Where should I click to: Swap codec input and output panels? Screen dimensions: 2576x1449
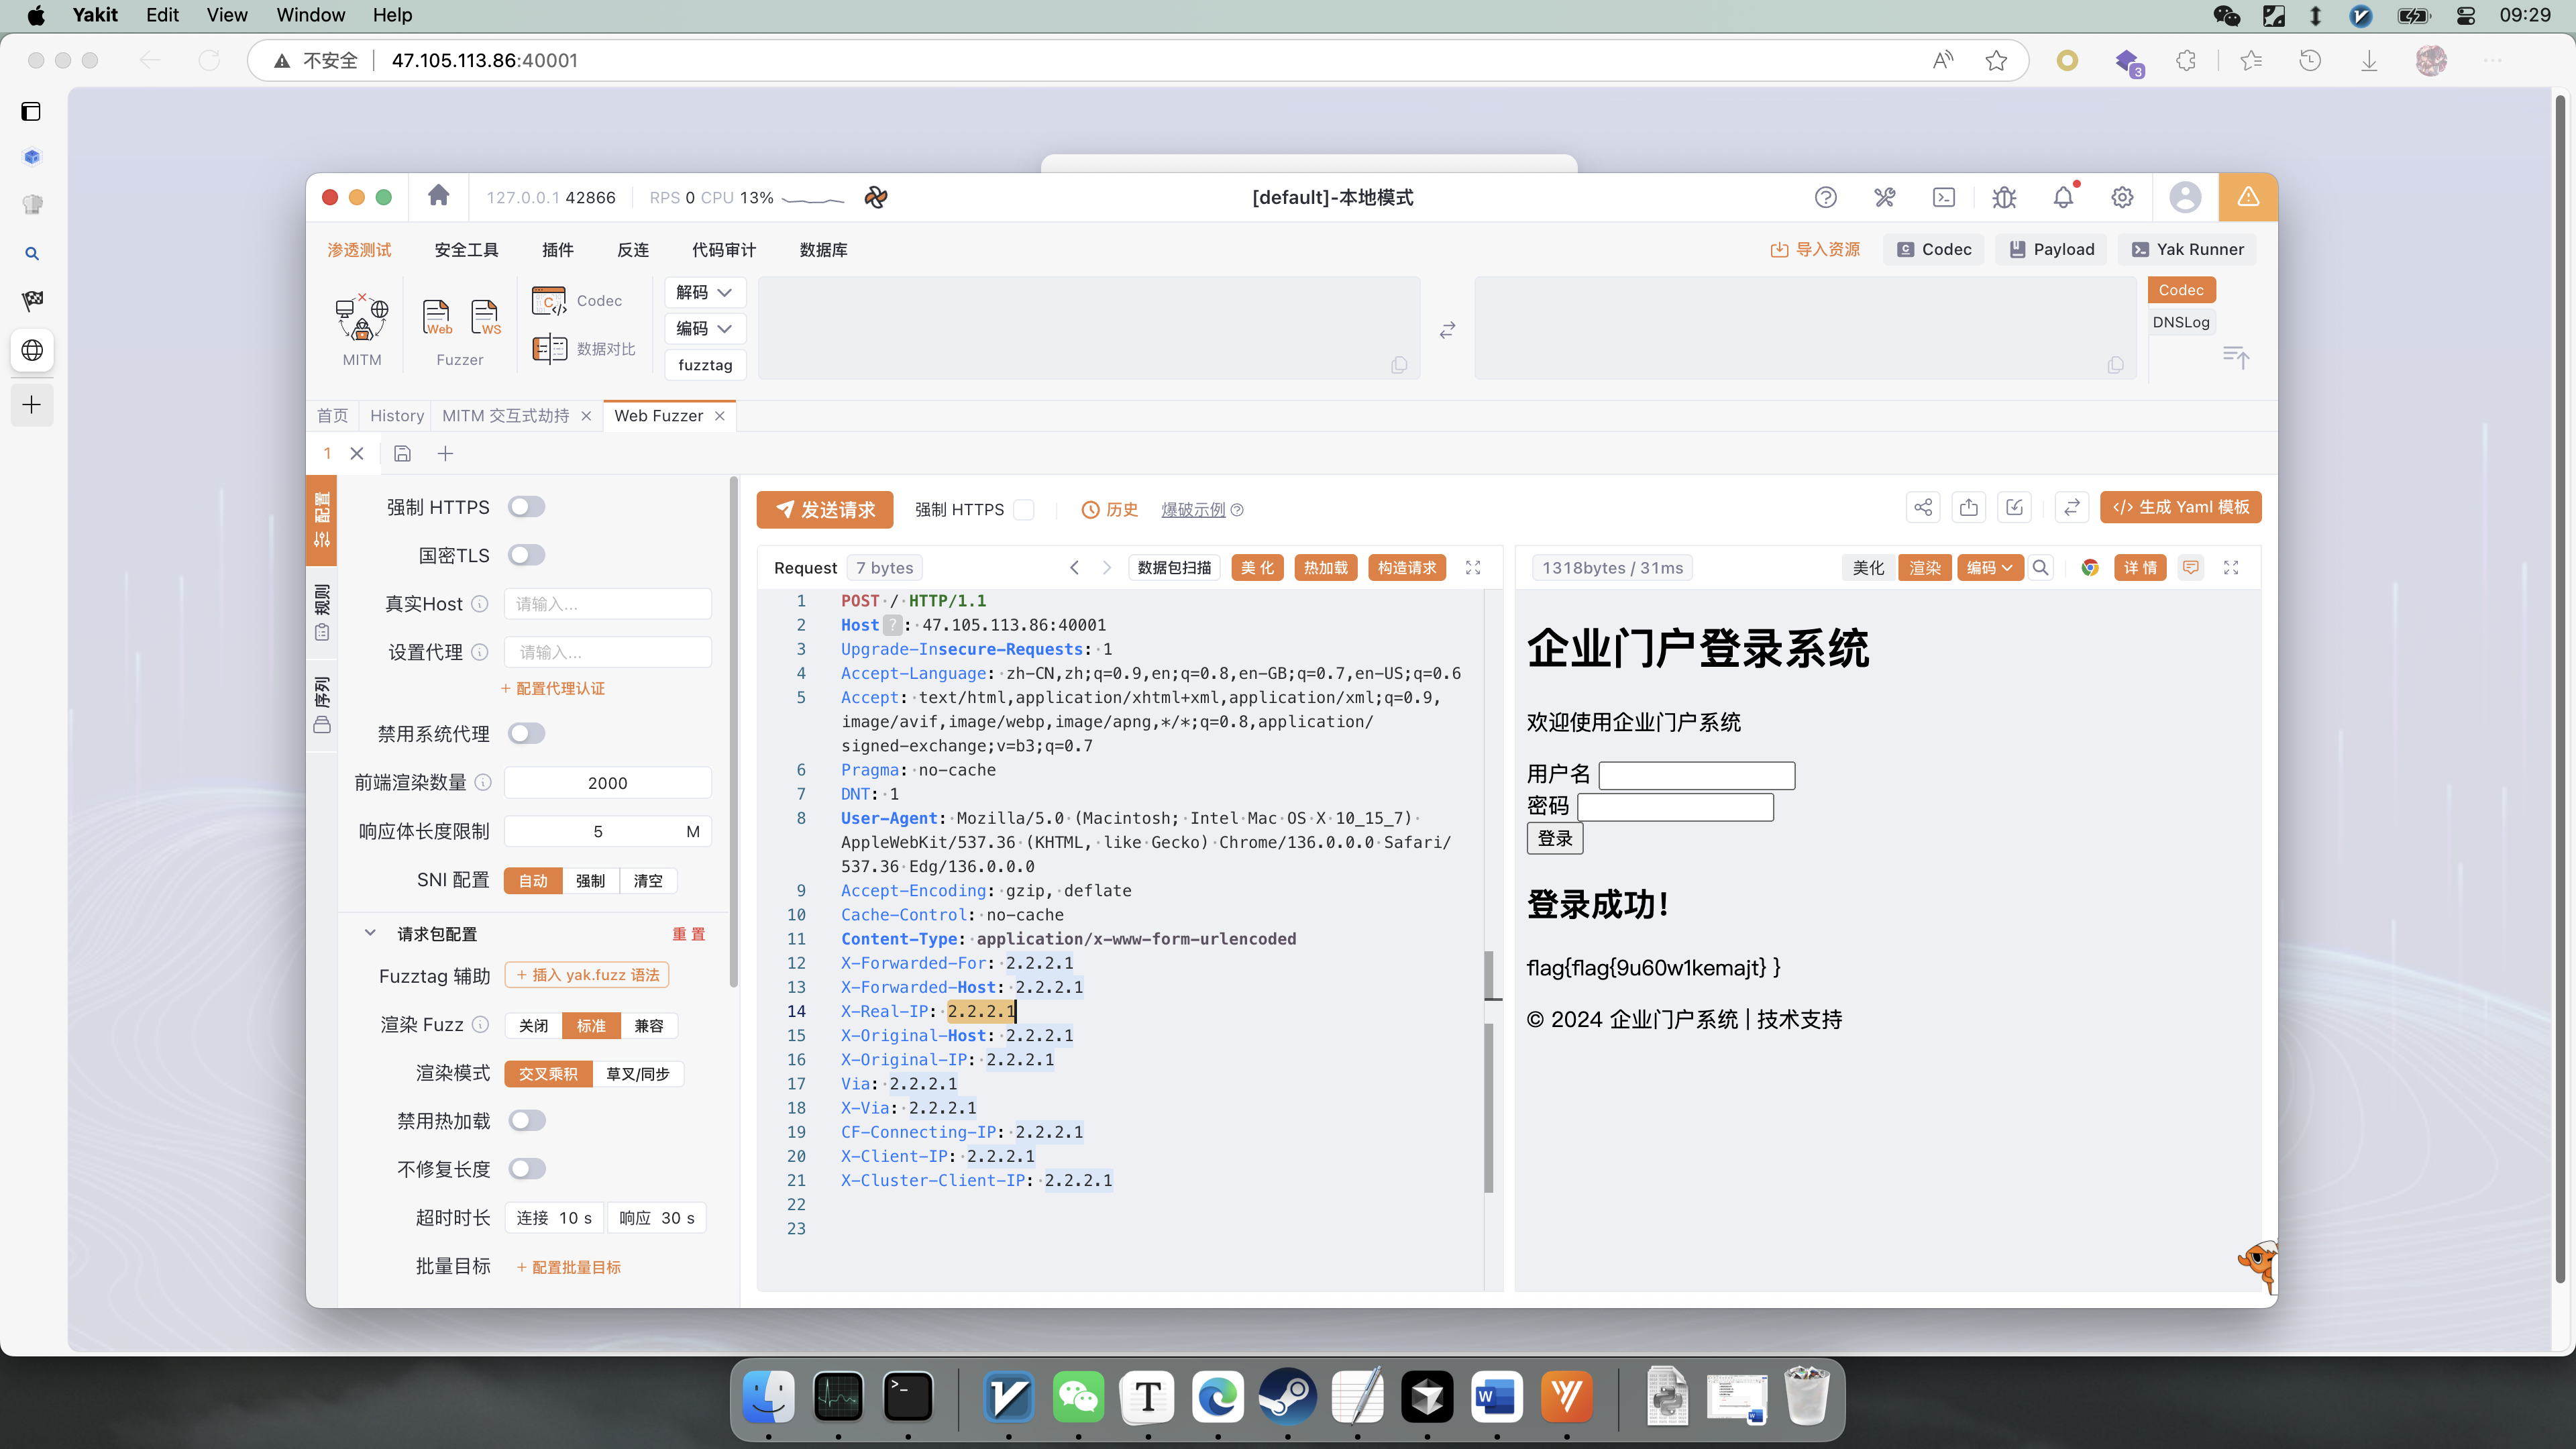click(1447, 330)
